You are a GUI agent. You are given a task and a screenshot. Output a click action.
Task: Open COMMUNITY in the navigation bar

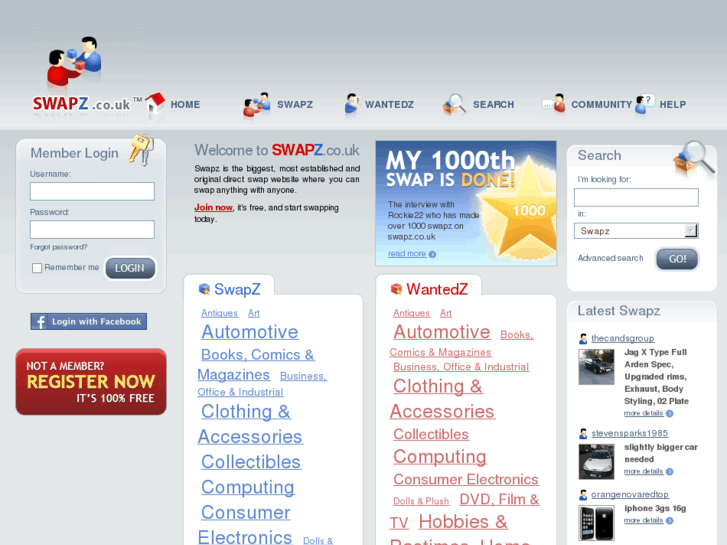(601, 104)
